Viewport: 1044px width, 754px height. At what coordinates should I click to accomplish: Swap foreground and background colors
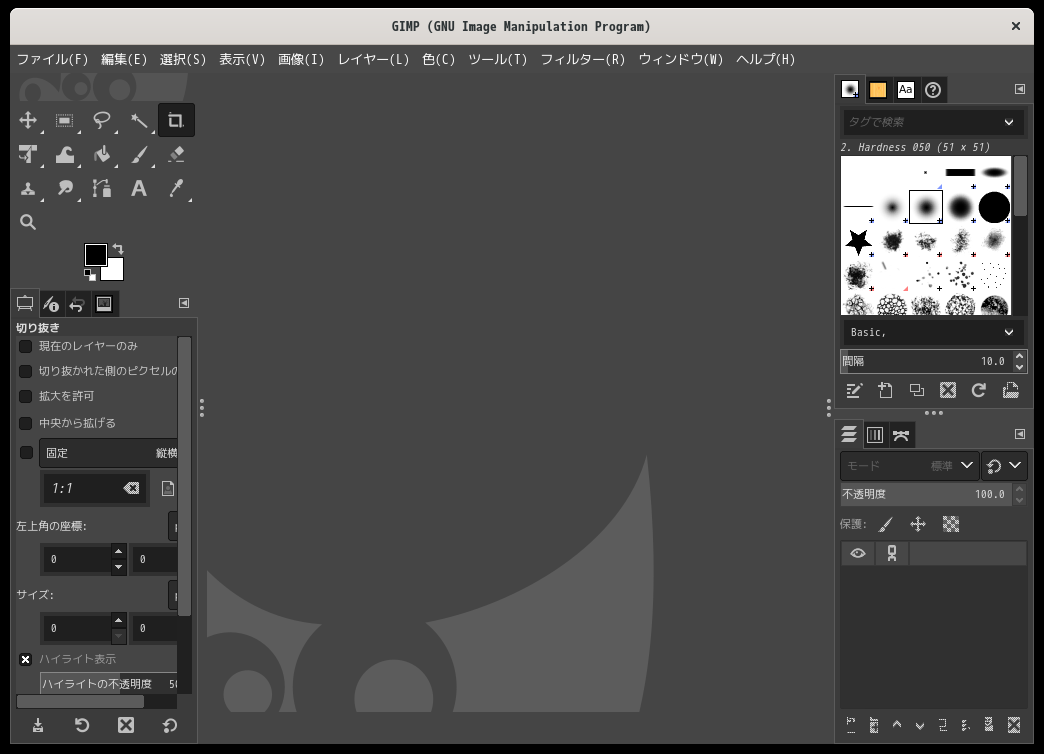click(118, 249)
